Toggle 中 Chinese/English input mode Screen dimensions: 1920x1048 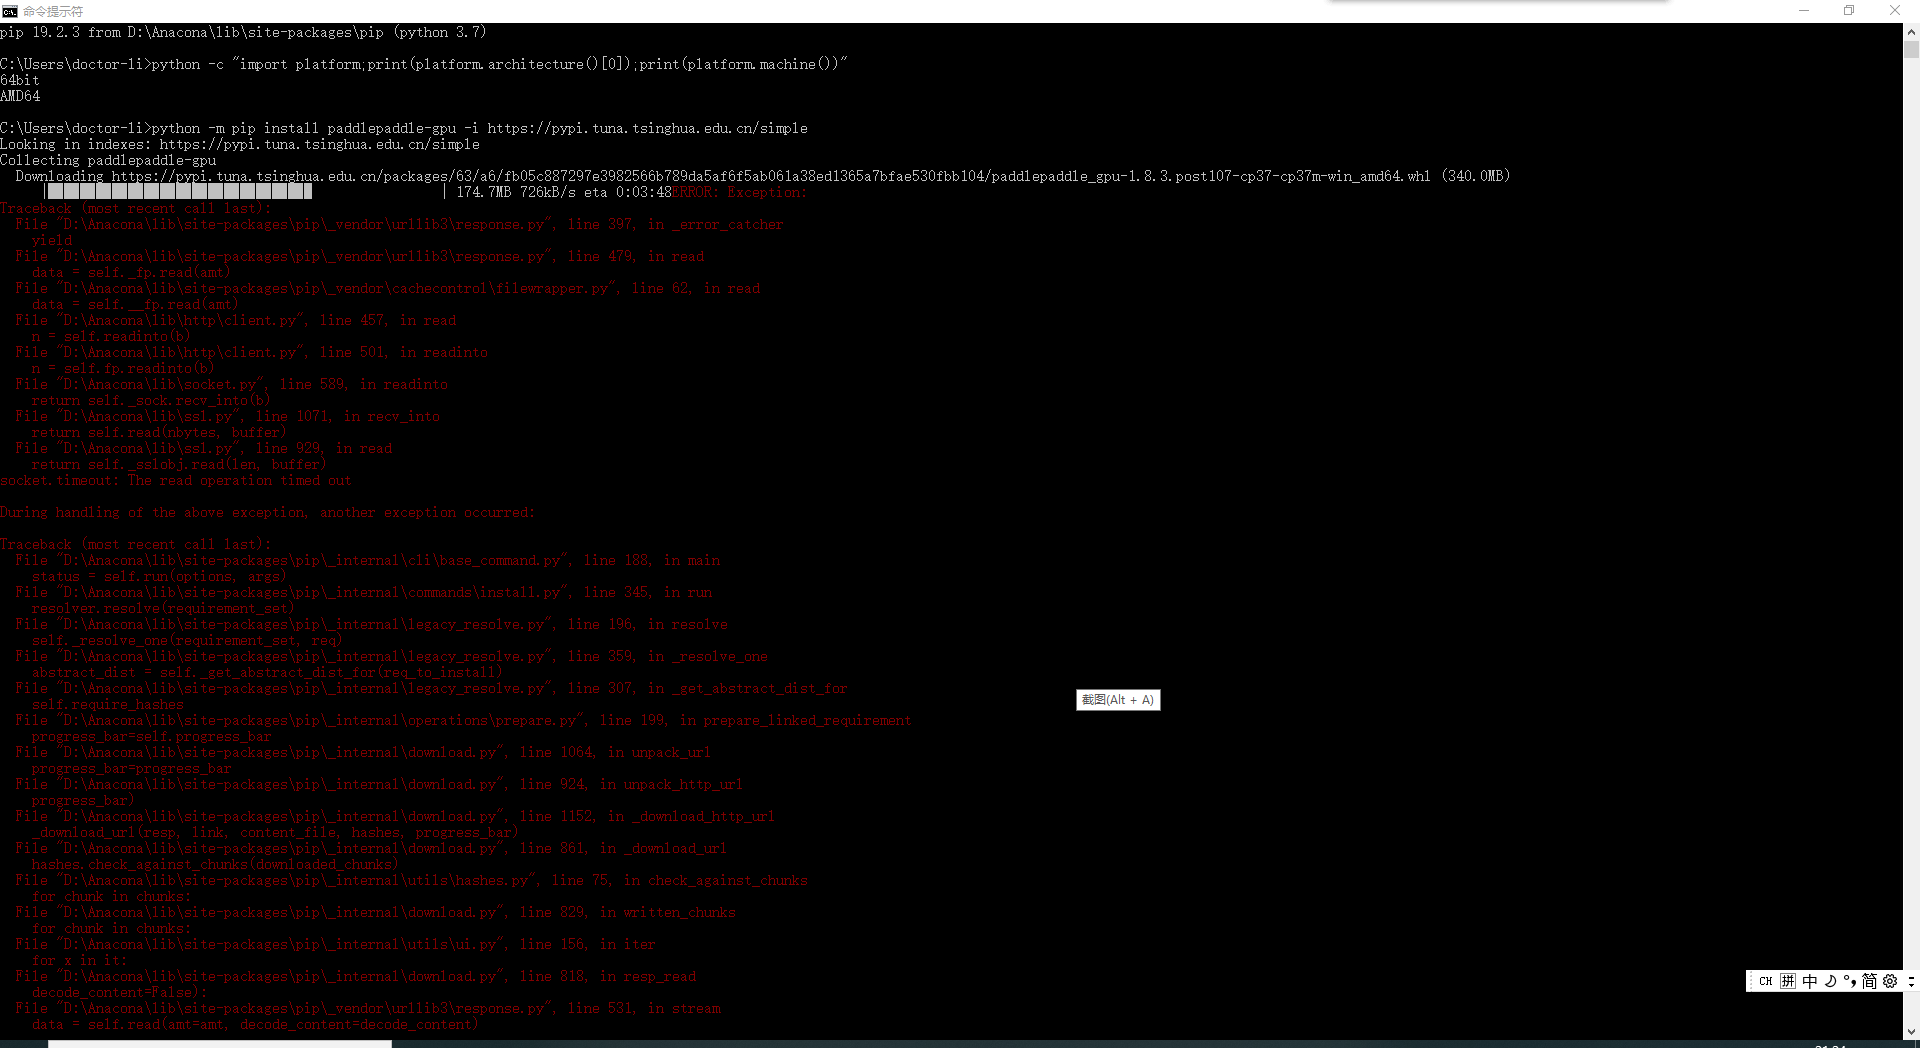1809,981
